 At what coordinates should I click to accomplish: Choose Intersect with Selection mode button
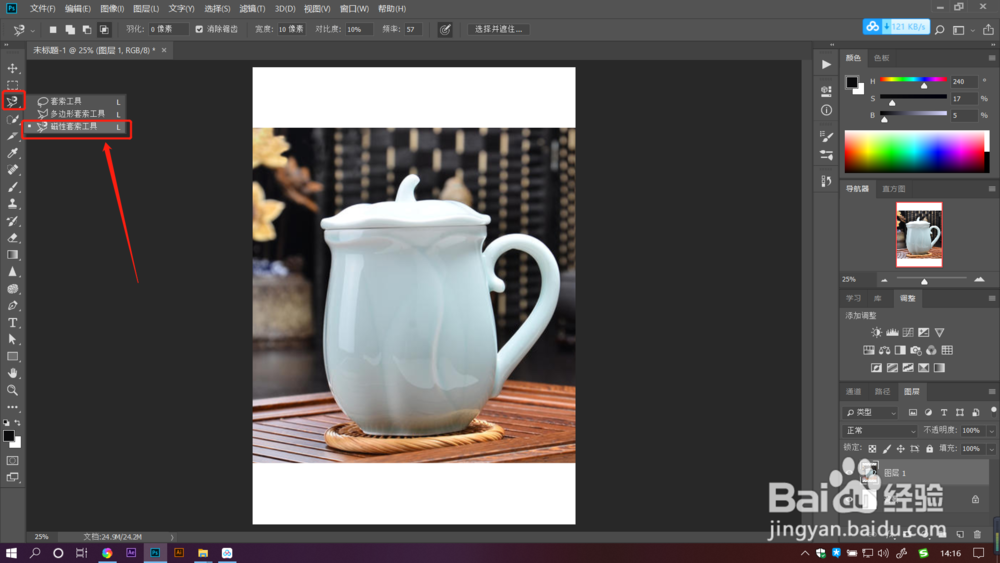[x=104, y=29]
